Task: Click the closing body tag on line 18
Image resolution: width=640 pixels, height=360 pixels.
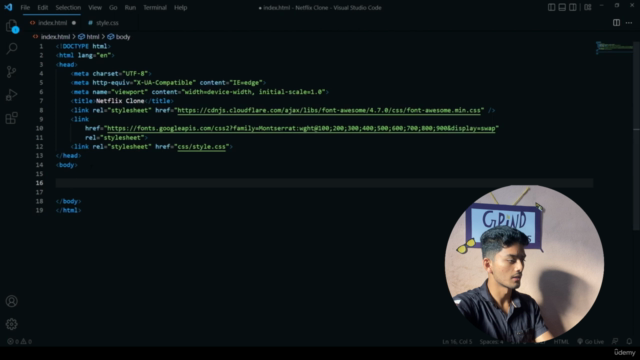Action: coord(68,201)
